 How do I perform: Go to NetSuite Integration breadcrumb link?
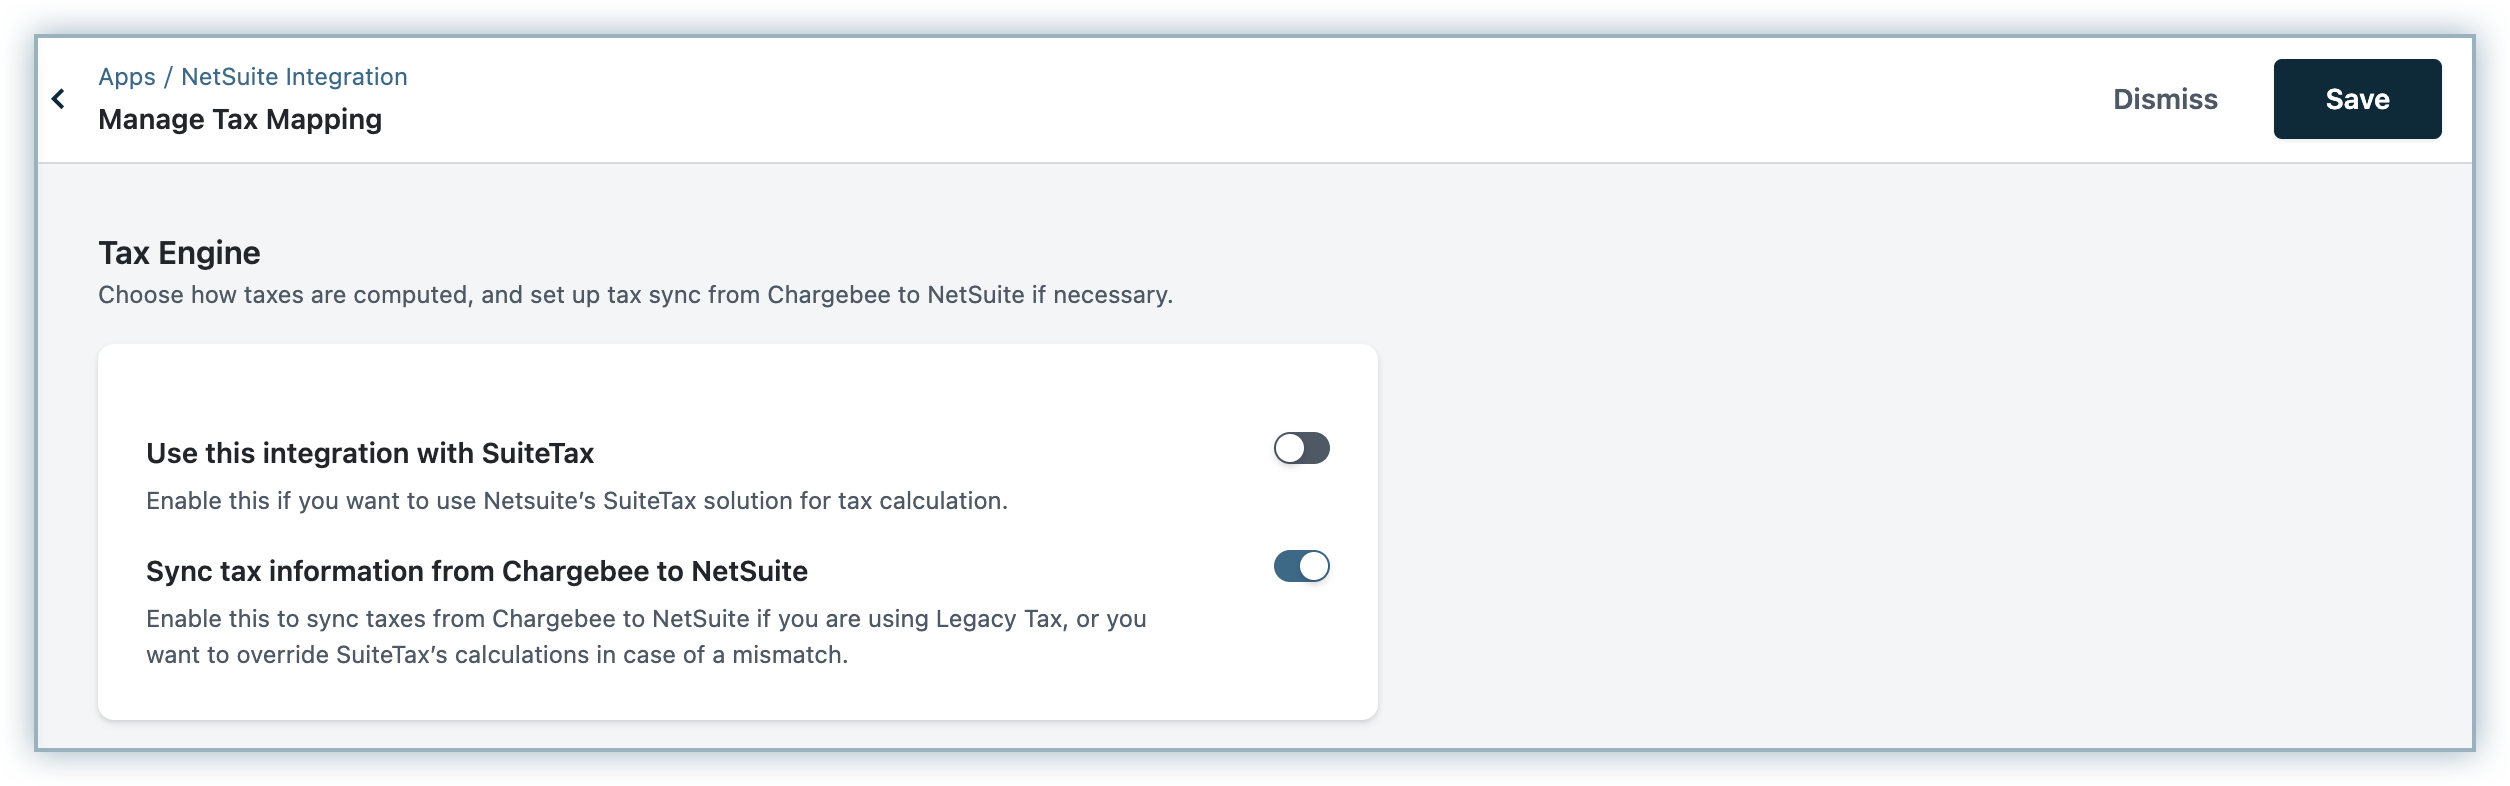point(294,77)
